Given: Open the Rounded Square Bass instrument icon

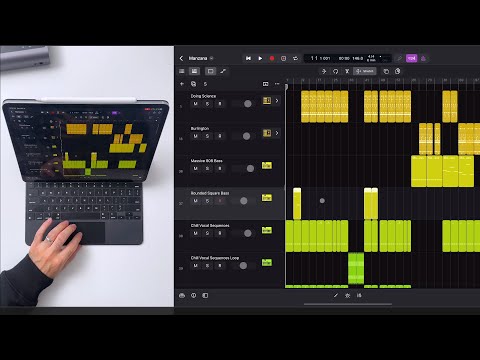Looking at the screenshot, I should (x=267, y=198).
